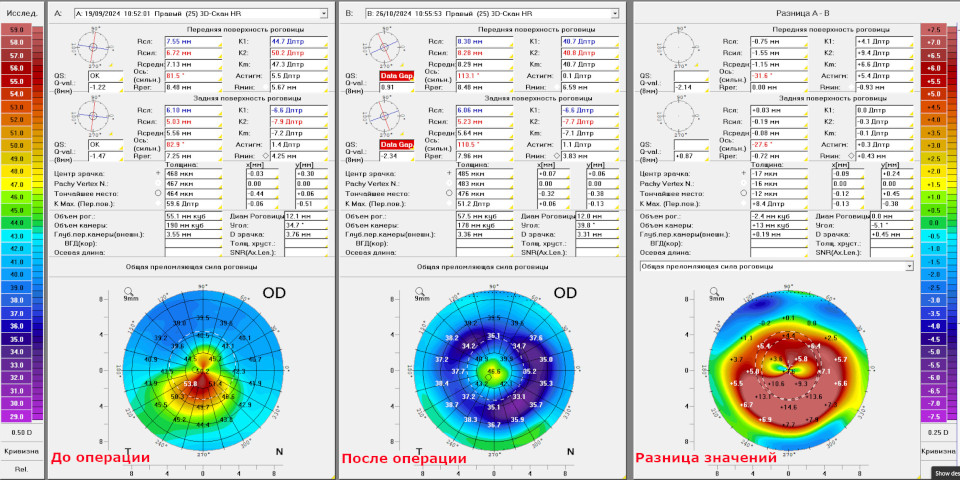Click the left Кривизна scale button
The width and height of the screenshot is (960, 480).
coord(23,451)
